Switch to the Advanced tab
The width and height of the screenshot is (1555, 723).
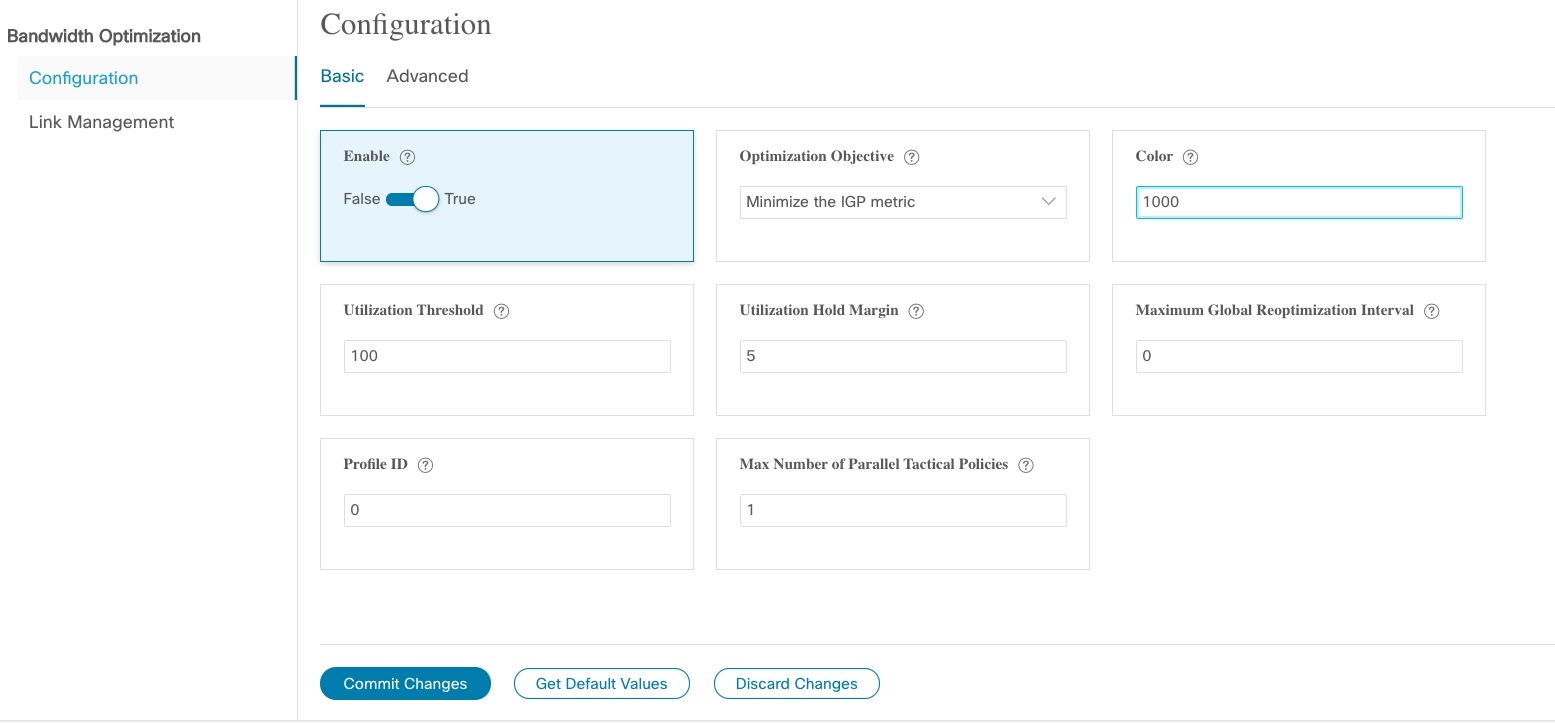pyautogui.click(x=427, y=76)
